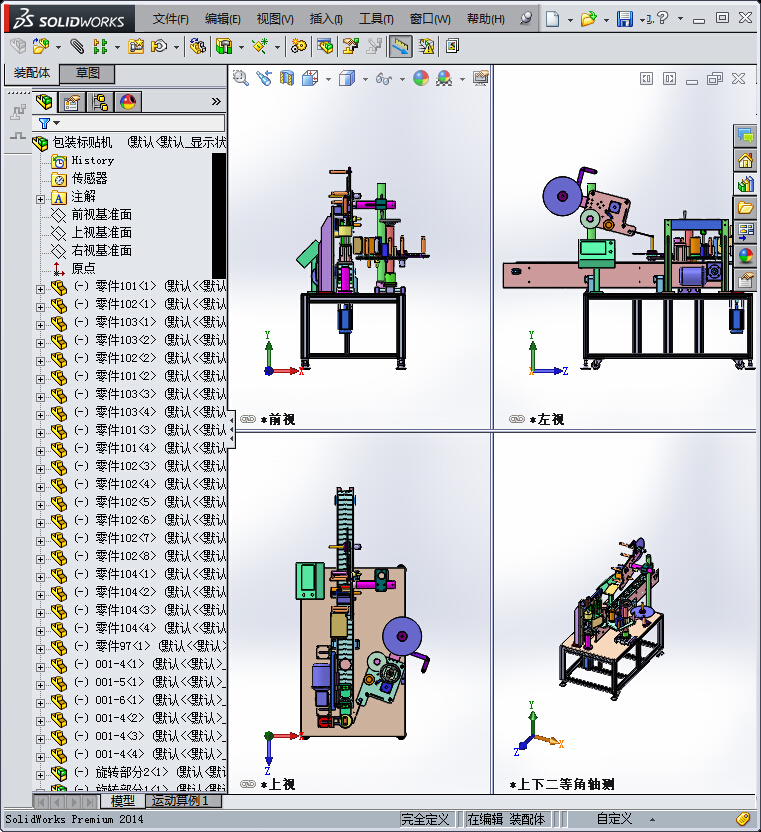Screen dimensions: 761x832
Task: Toggle the Instant3D ruler button
Action: pyautogui.click(x=401, y=47)
